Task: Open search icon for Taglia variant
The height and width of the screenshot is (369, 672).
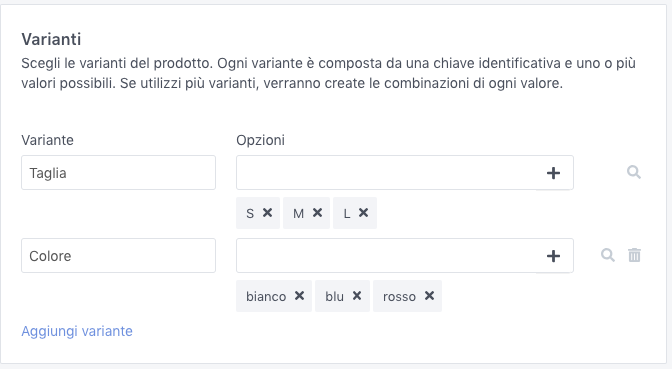Action: click(x=634, y=172)
